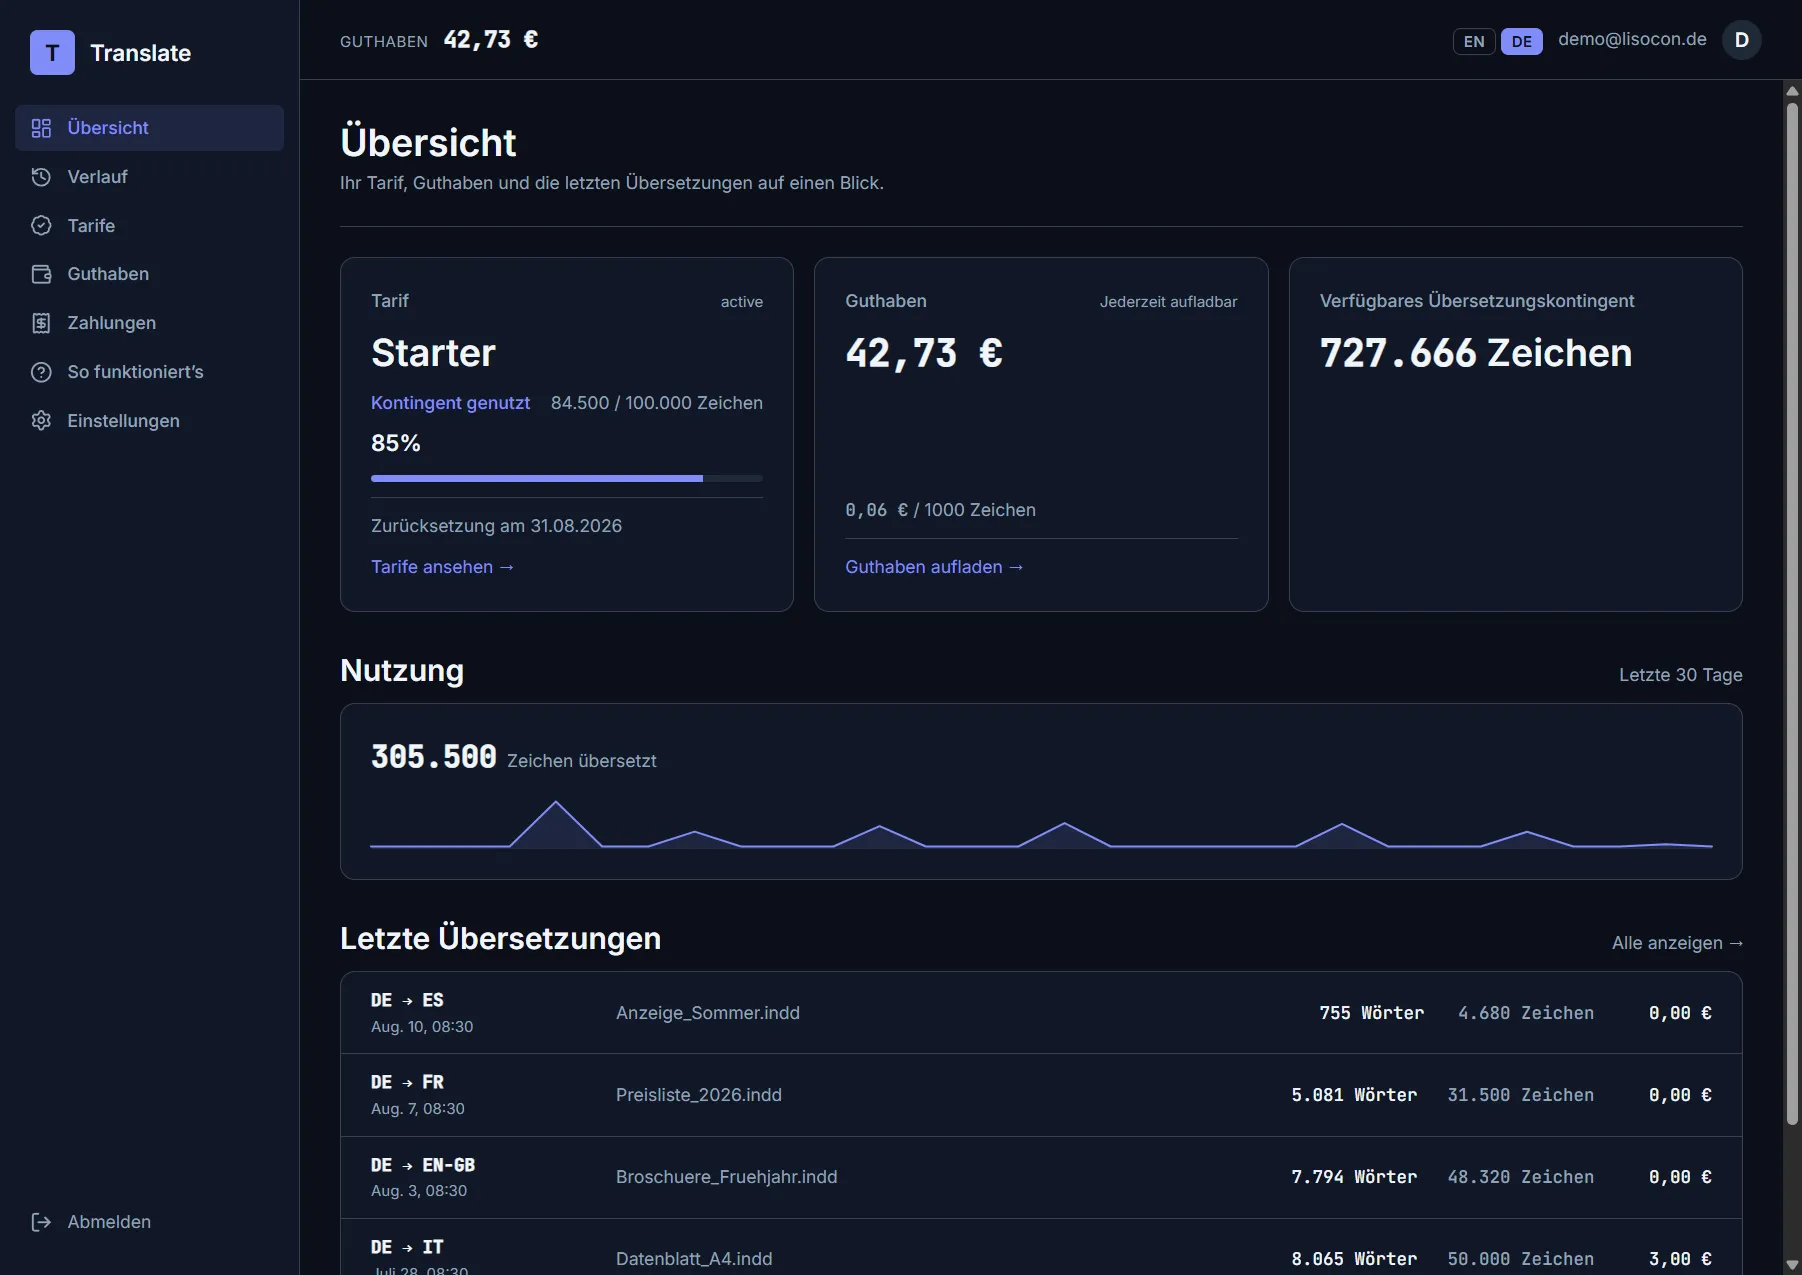Click the Jederzeit aufladbar label
Image resolution: width=1802 pixels, height=1275 pixels.
(1169, 302)
